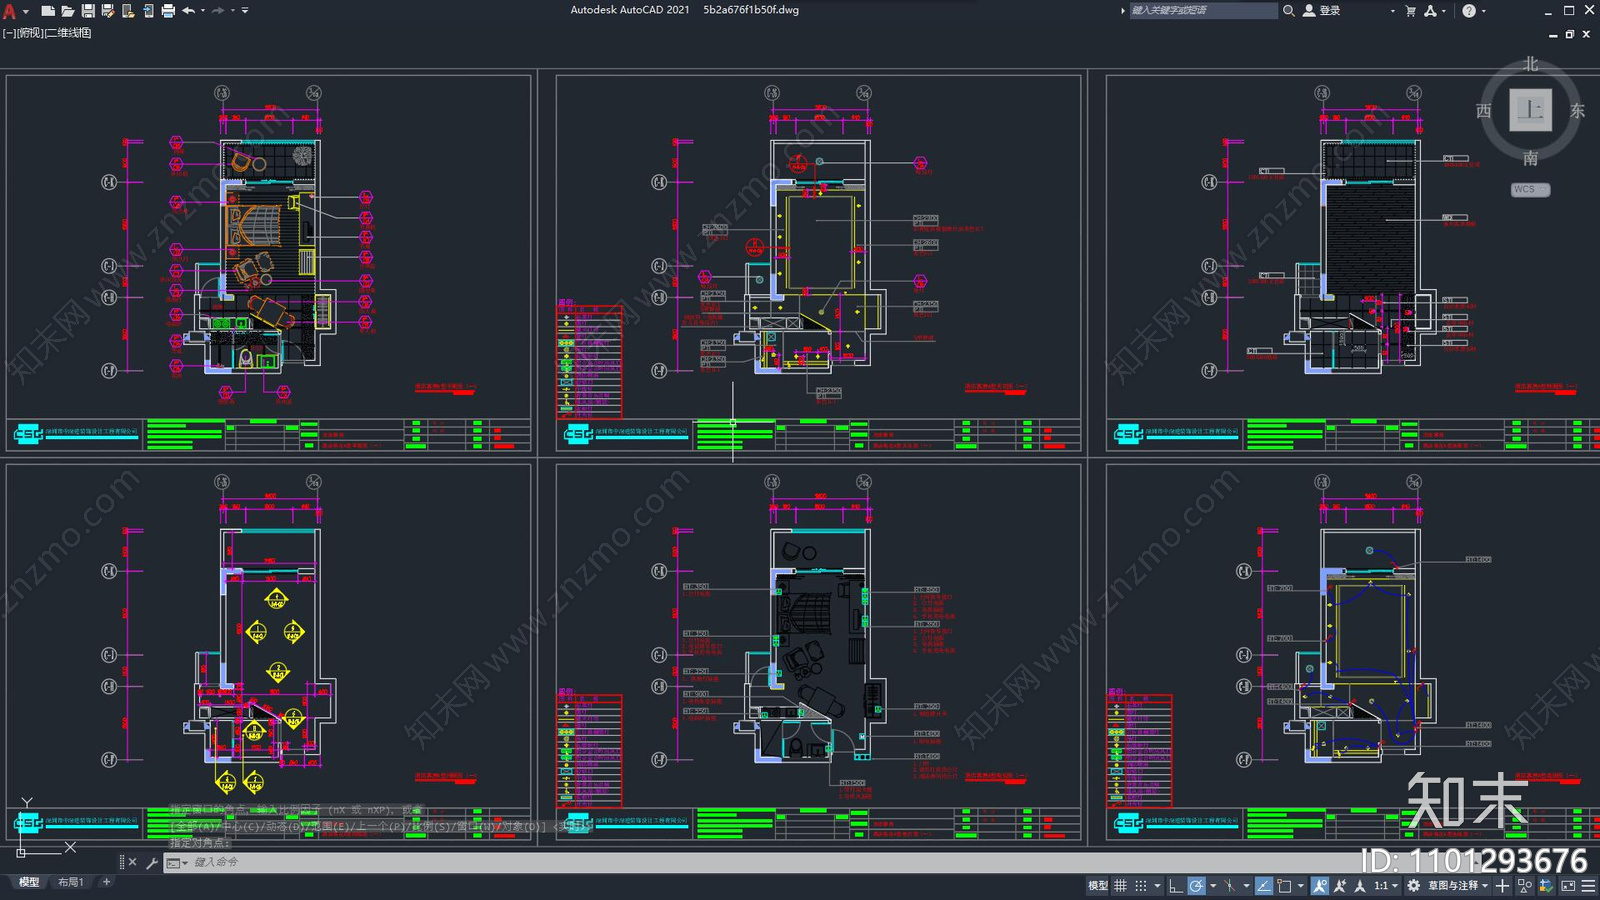Open the command line customize wrench icon
The width and height of the screenshot is (1600, 900).
pos(152,862)
